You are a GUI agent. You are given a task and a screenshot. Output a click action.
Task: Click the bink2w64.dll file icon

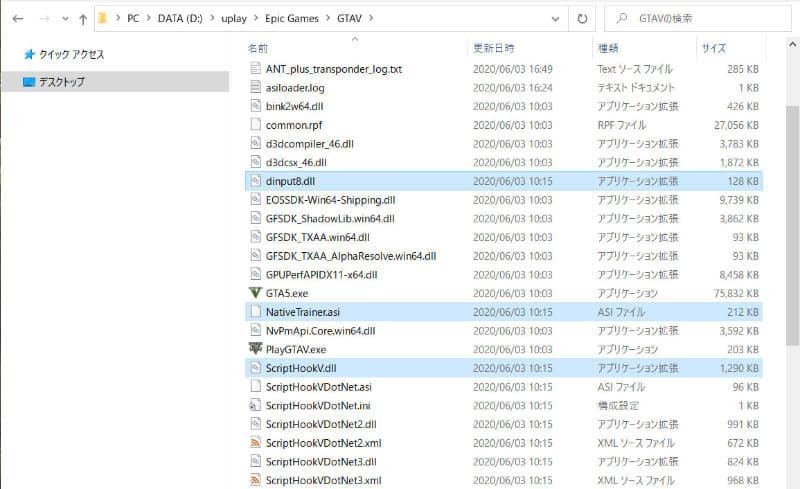coord(255,106)
